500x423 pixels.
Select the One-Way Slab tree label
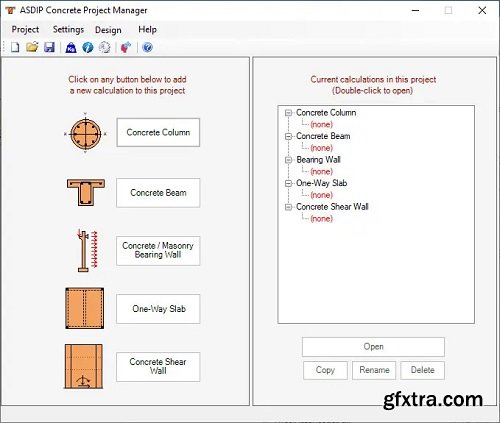[322, 183]
